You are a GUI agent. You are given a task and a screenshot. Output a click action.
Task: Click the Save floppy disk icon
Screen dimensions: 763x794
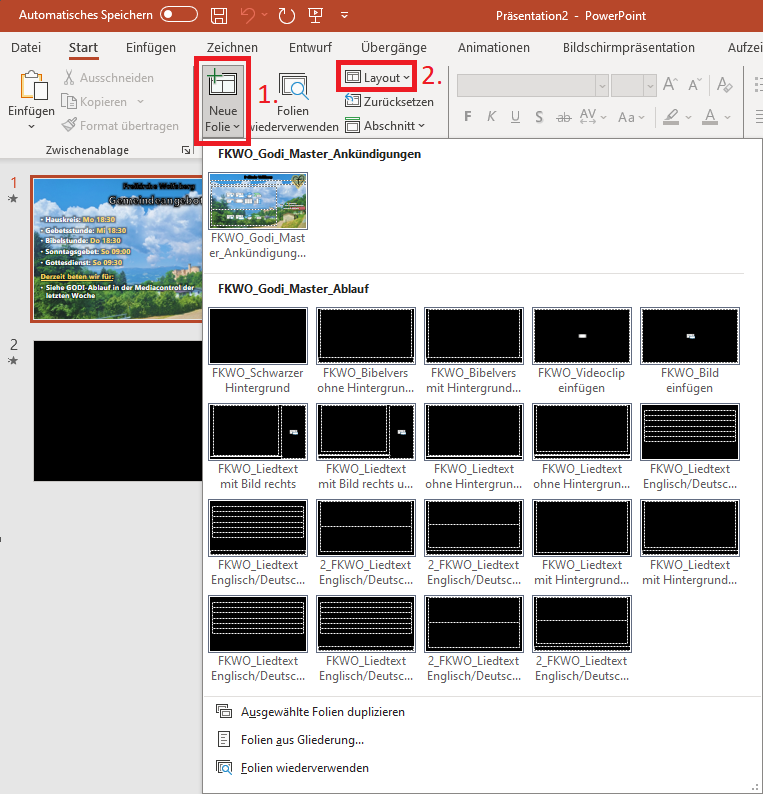220,16
